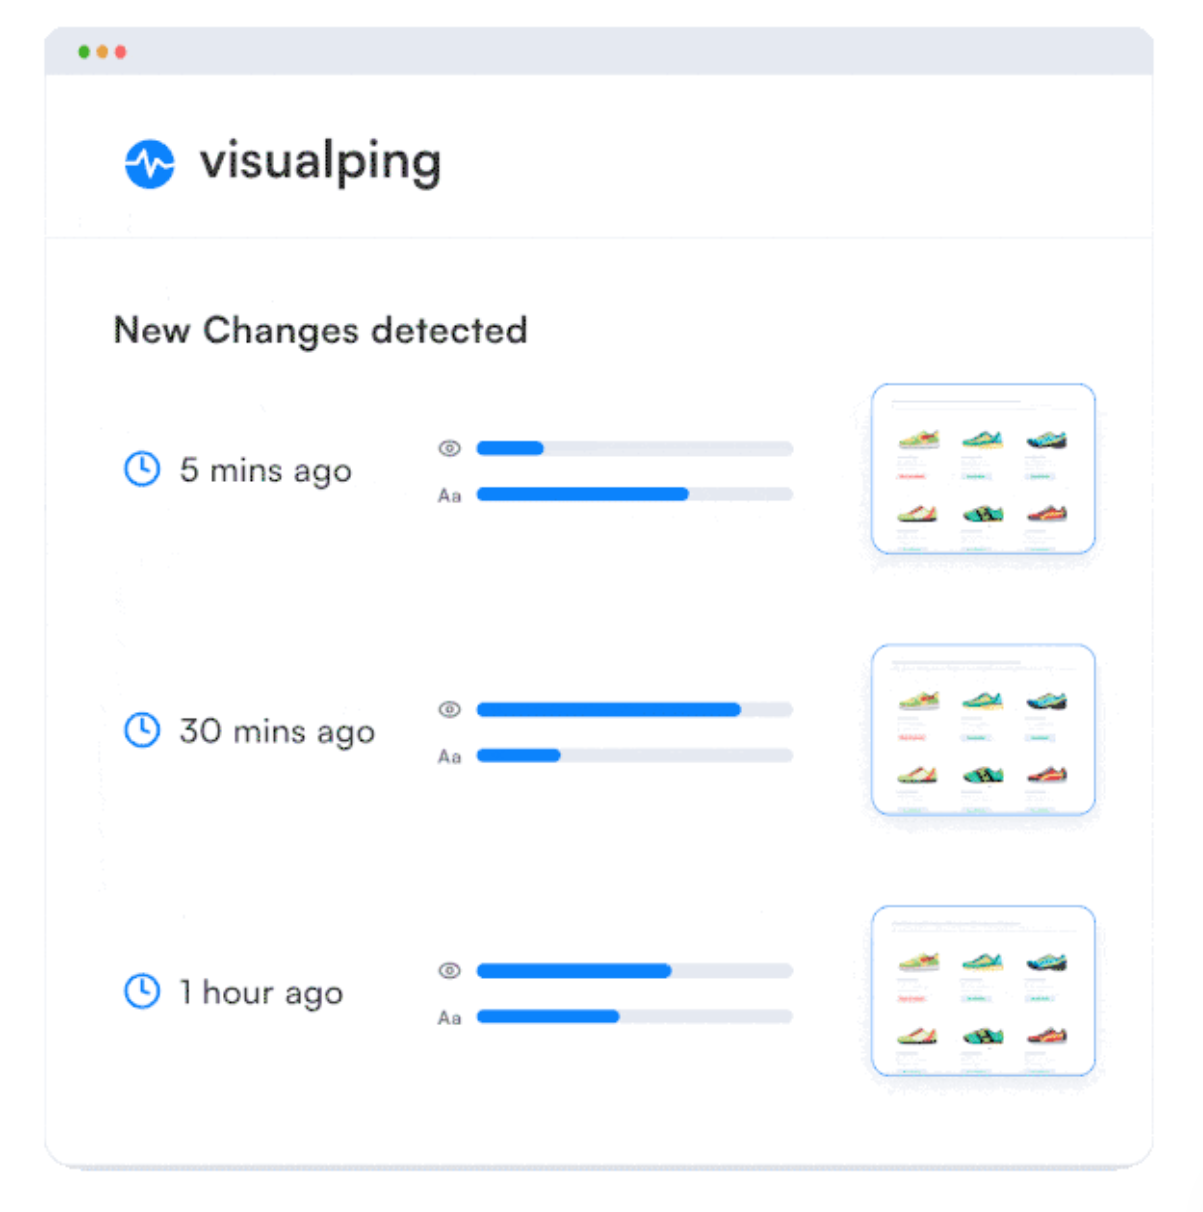Open the 5 mins ago page snapshot thumbnail
This screenshot has width=1203, height=1212.
point(983,469)
